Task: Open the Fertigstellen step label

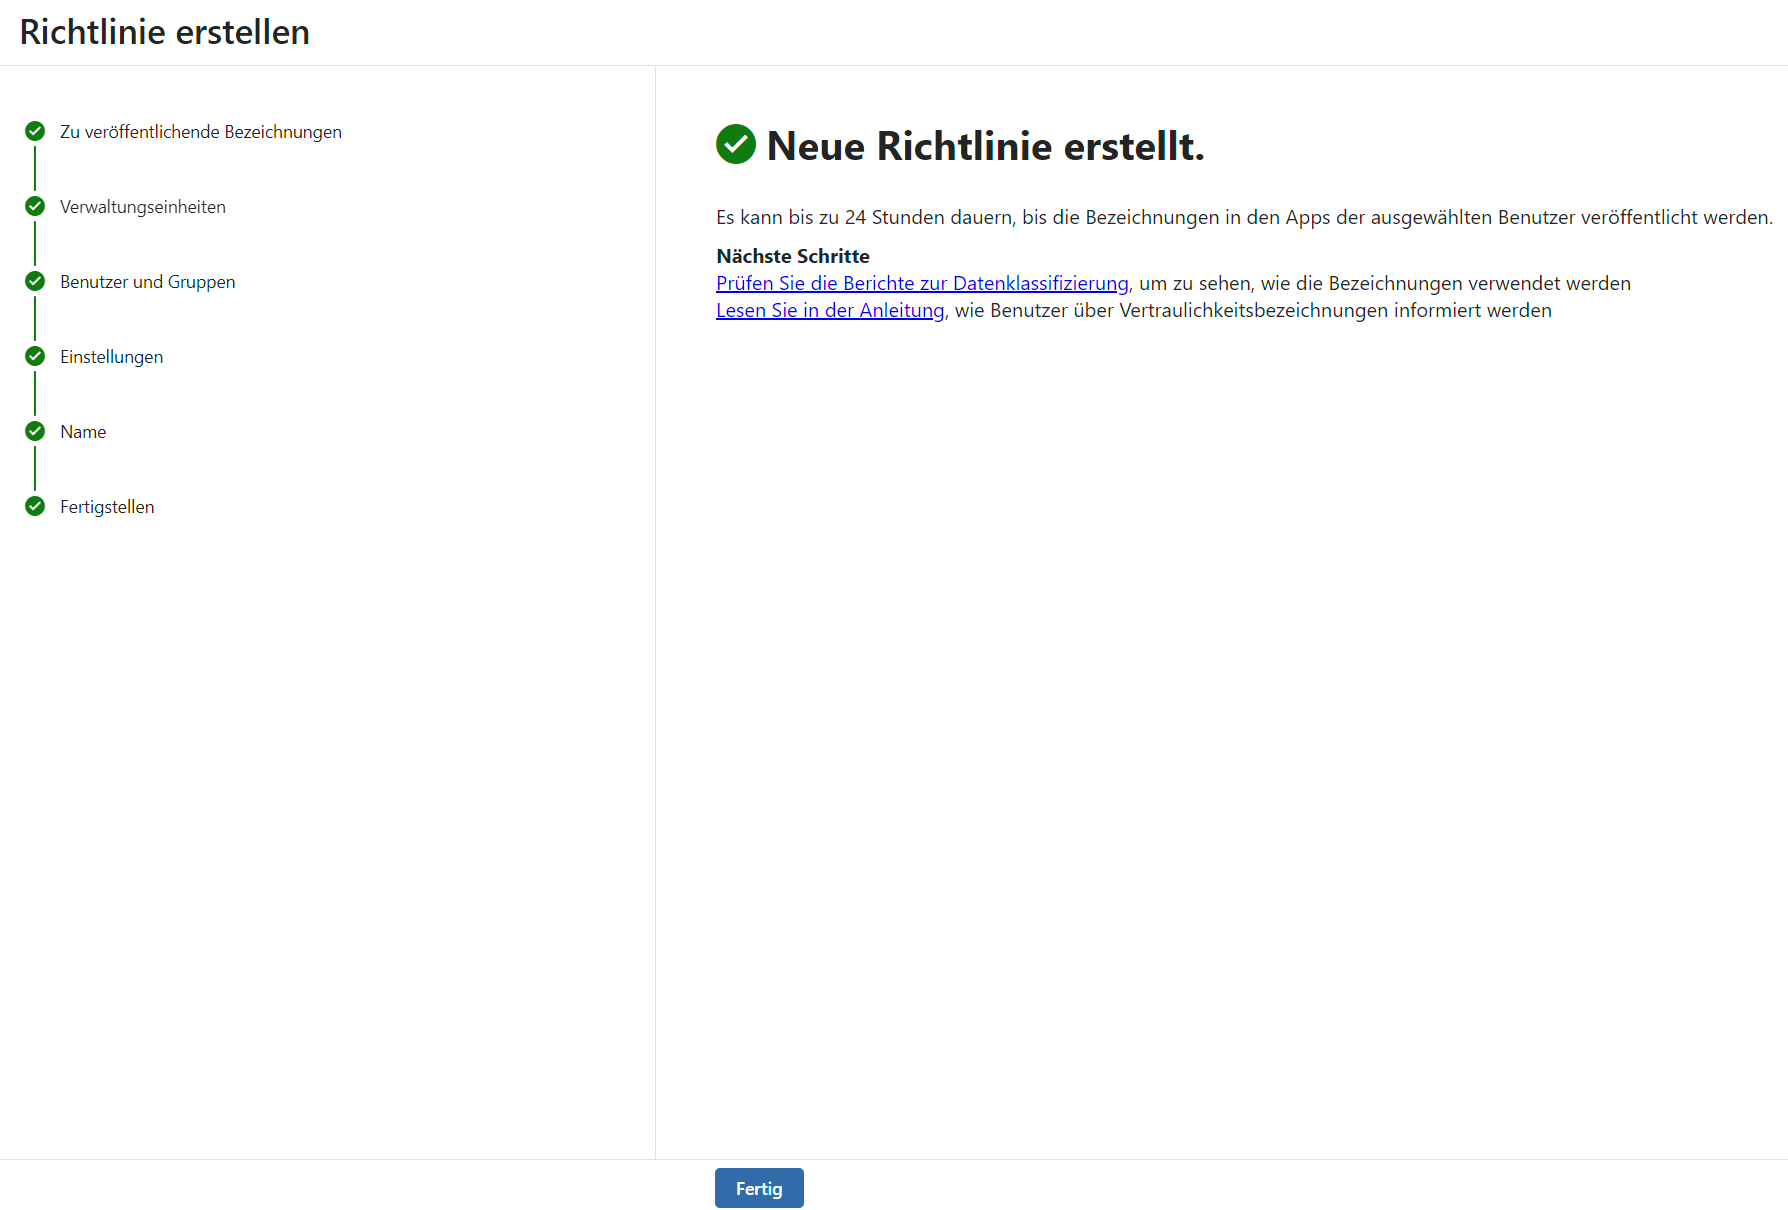Action: (x=107, y=507)
